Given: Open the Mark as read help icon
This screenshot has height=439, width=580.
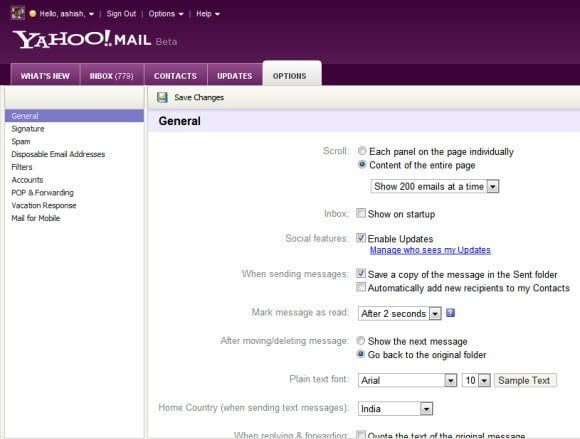Looking at the screenshot, I should (x=450, y=313).
